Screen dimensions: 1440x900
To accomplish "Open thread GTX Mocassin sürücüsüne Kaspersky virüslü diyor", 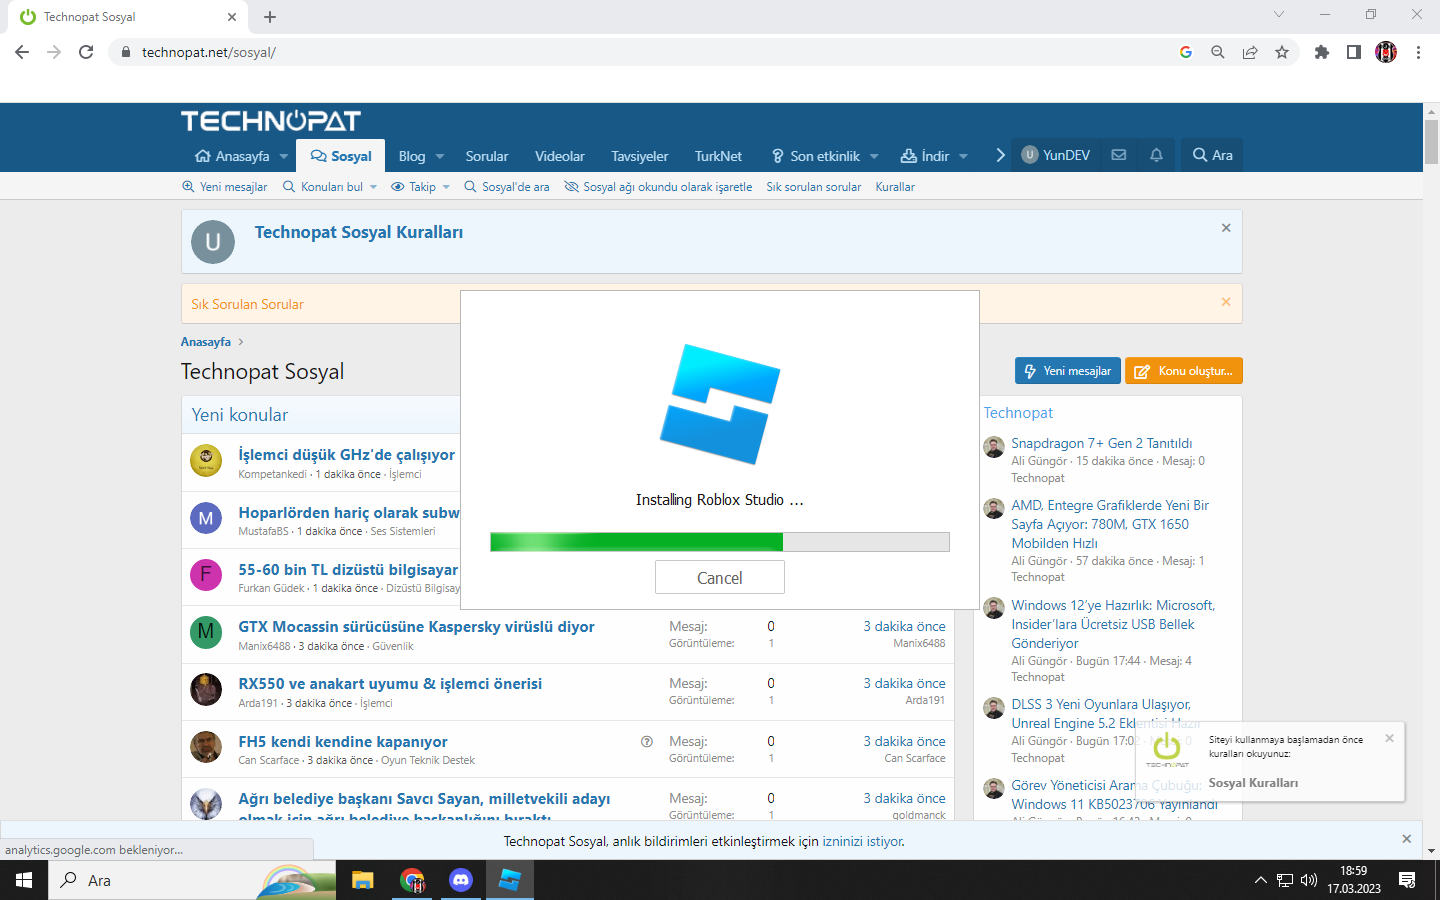I will (416, 627).
